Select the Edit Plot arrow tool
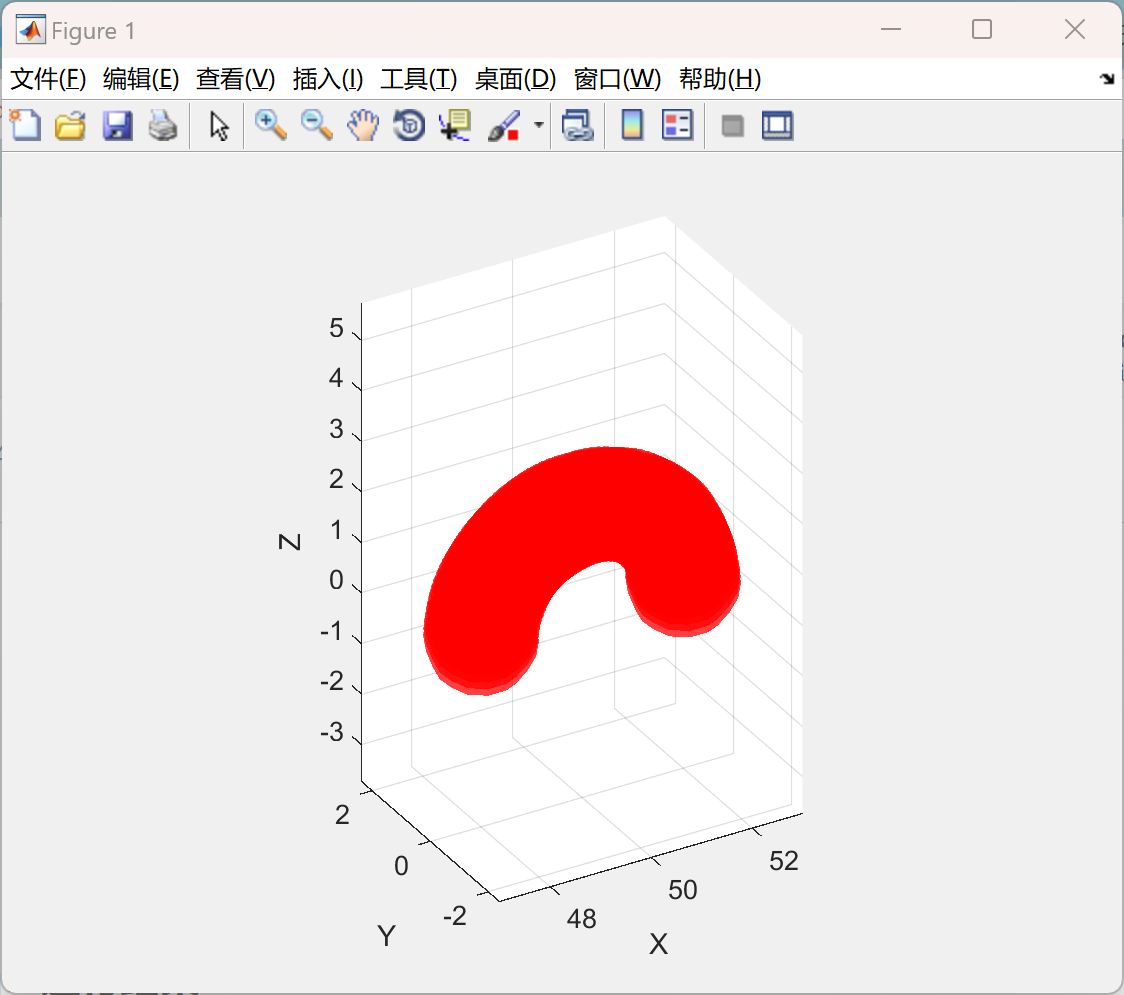The image size is (1124, 995). (x=219, y=126)
